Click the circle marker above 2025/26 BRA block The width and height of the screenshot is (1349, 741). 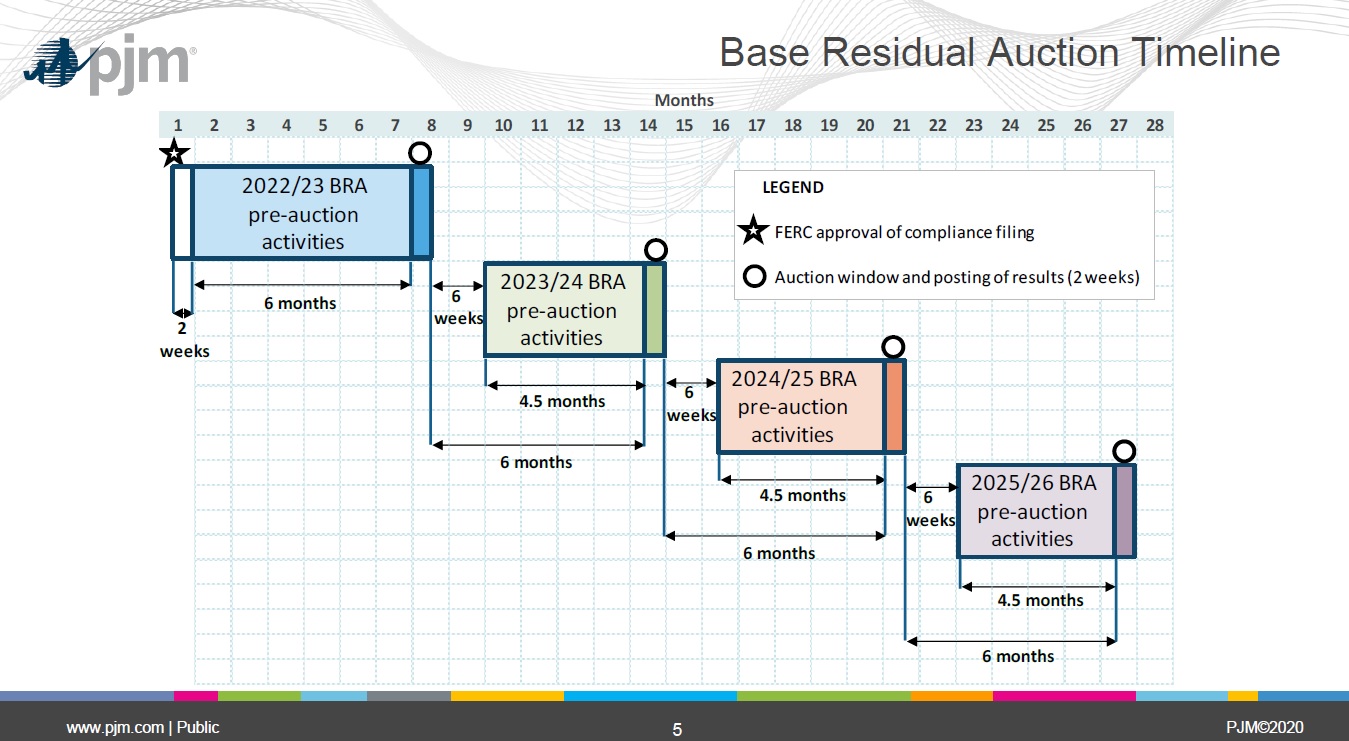click(x=1124, y=450)
